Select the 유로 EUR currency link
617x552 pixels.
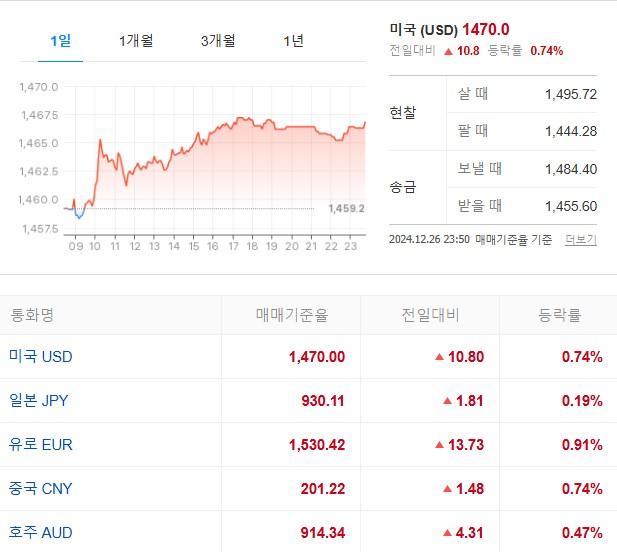[x=41, y=445]
